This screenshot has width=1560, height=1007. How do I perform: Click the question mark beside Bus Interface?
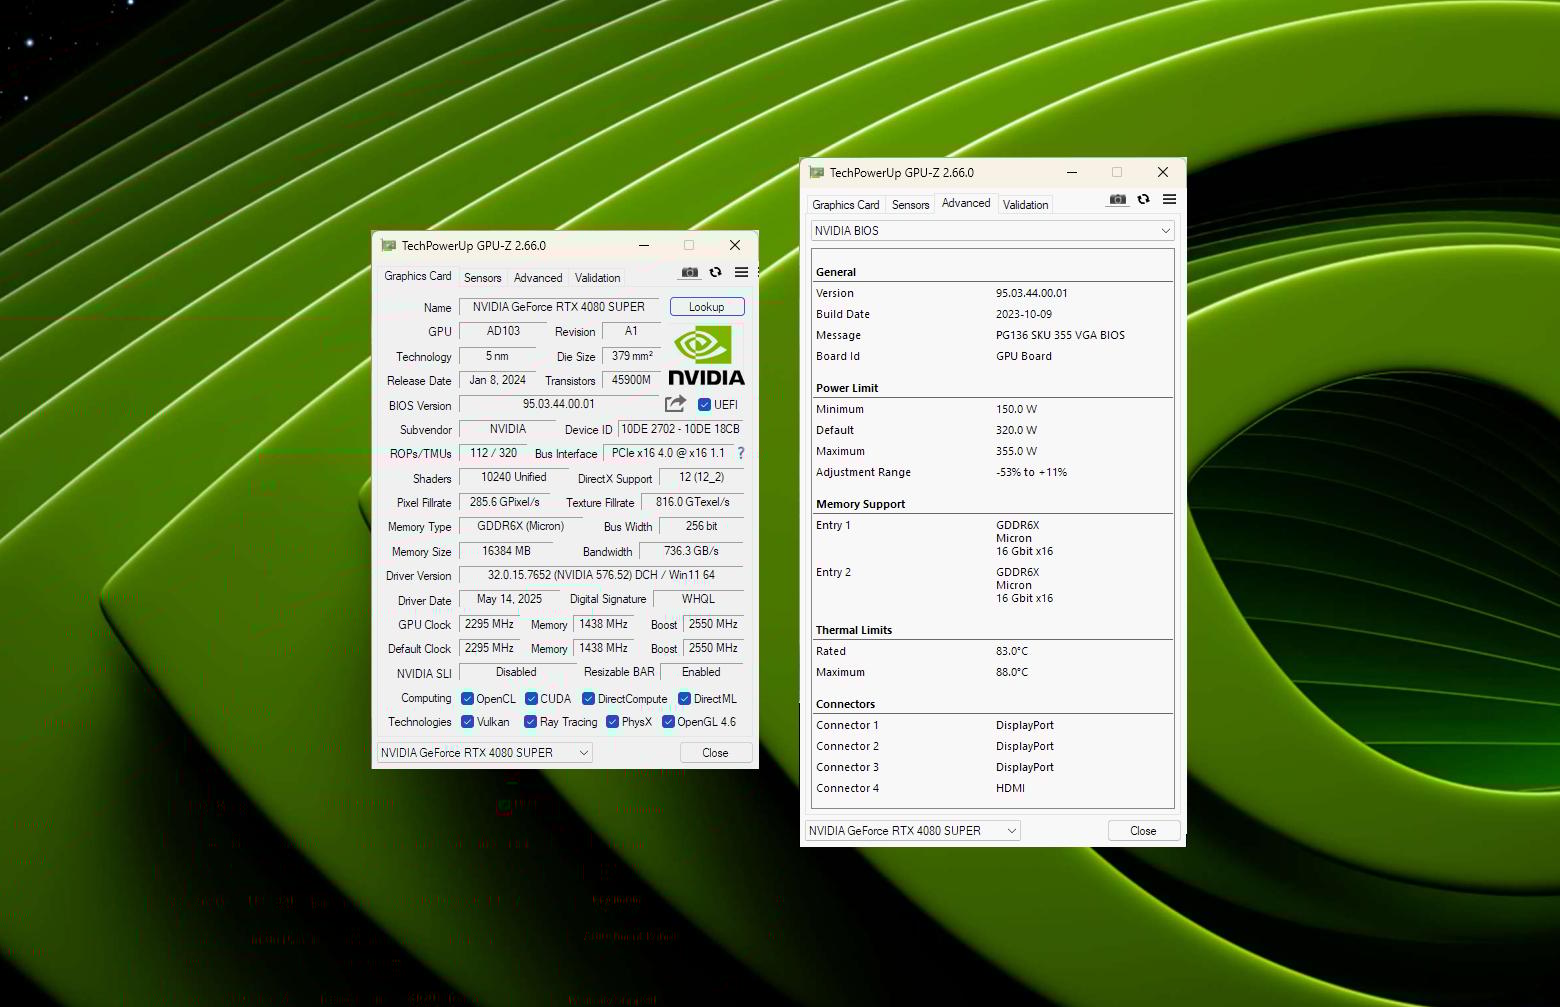(x=740, y=453)
